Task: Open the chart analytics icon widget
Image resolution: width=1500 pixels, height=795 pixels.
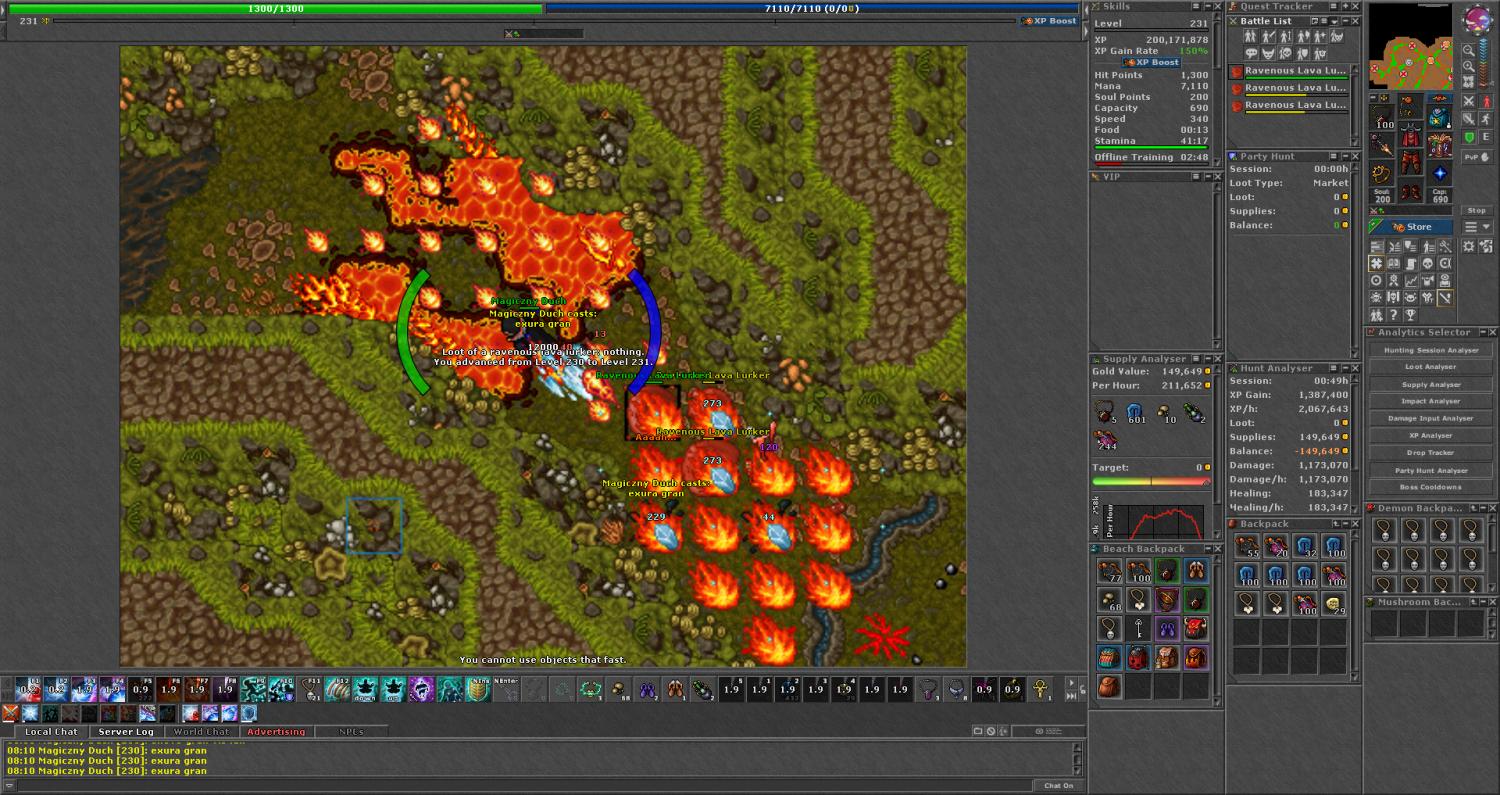Action: tap(1410, 281)
